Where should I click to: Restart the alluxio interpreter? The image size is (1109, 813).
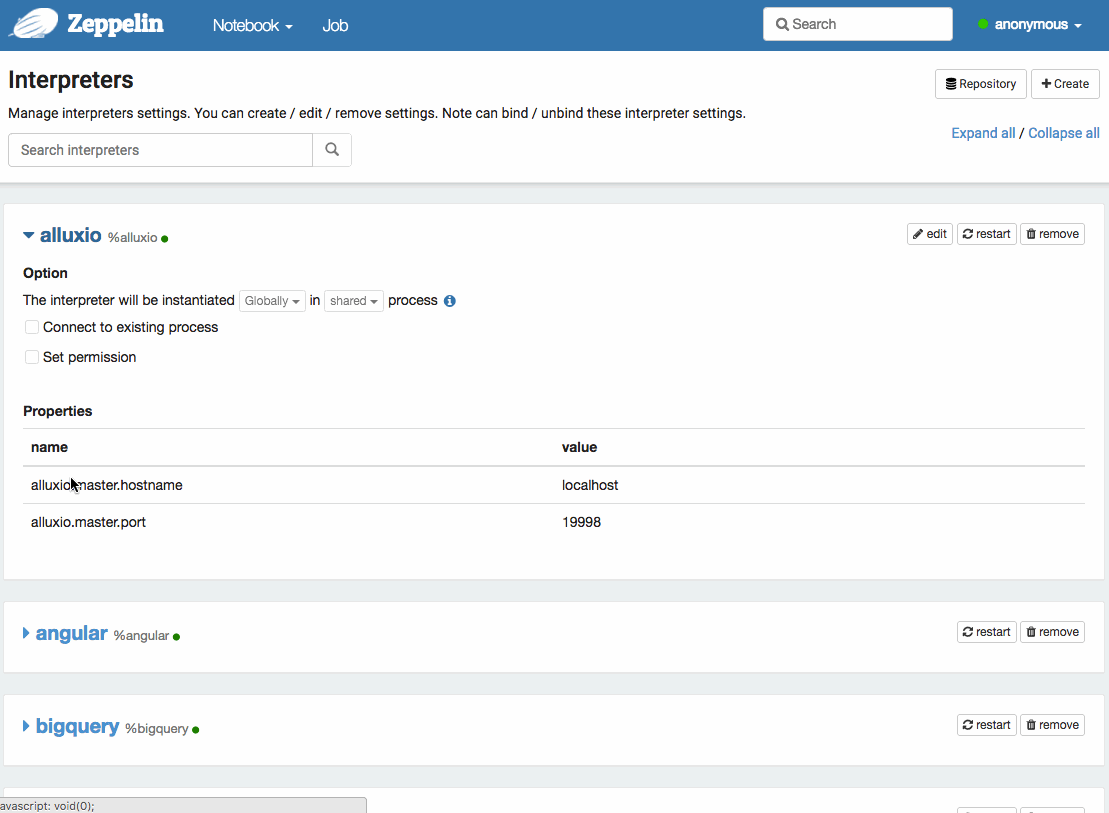[987, 234]
